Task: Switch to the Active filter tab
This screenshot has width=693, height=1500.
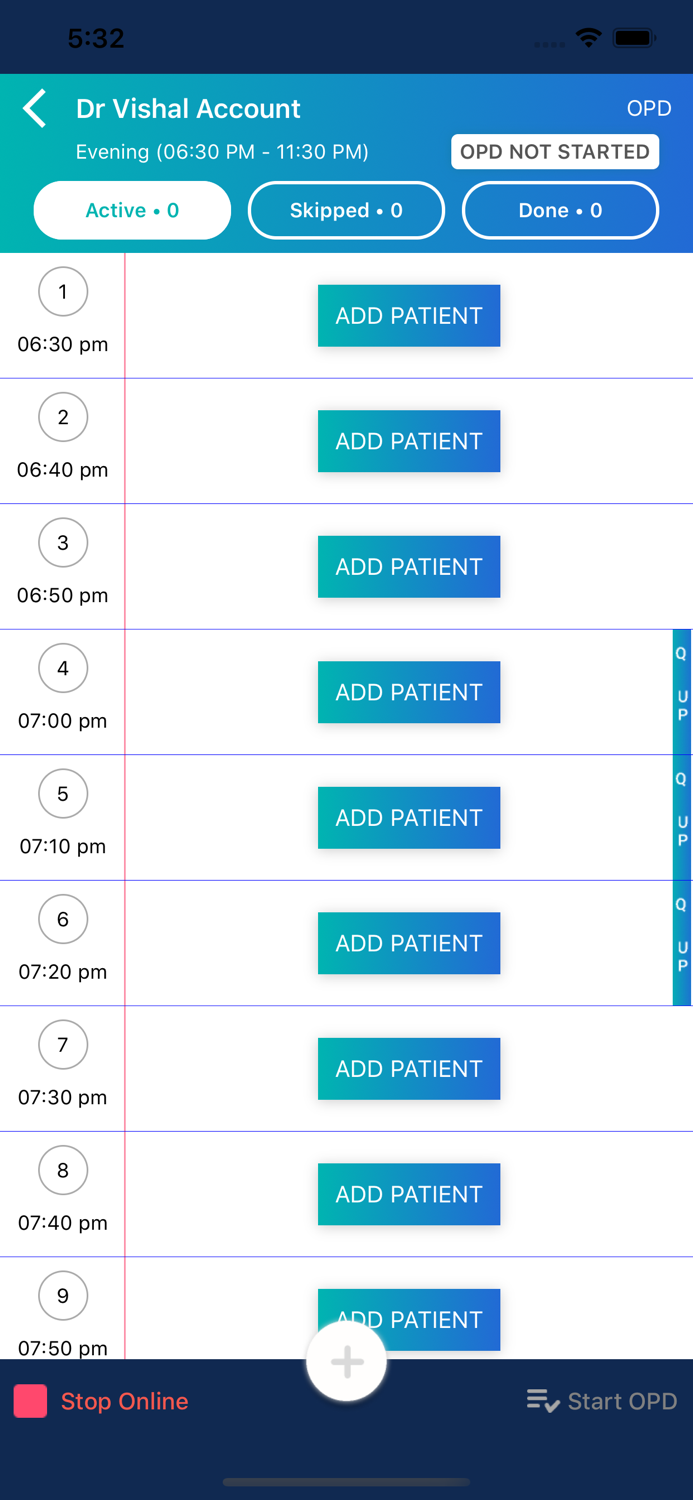Action: point(132,210)
